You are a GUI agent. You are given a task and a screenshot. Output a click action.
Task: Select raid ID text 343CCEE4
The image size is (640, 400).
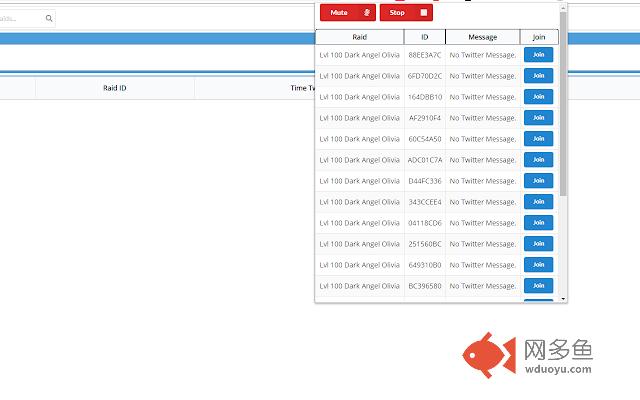coord(424,202)
